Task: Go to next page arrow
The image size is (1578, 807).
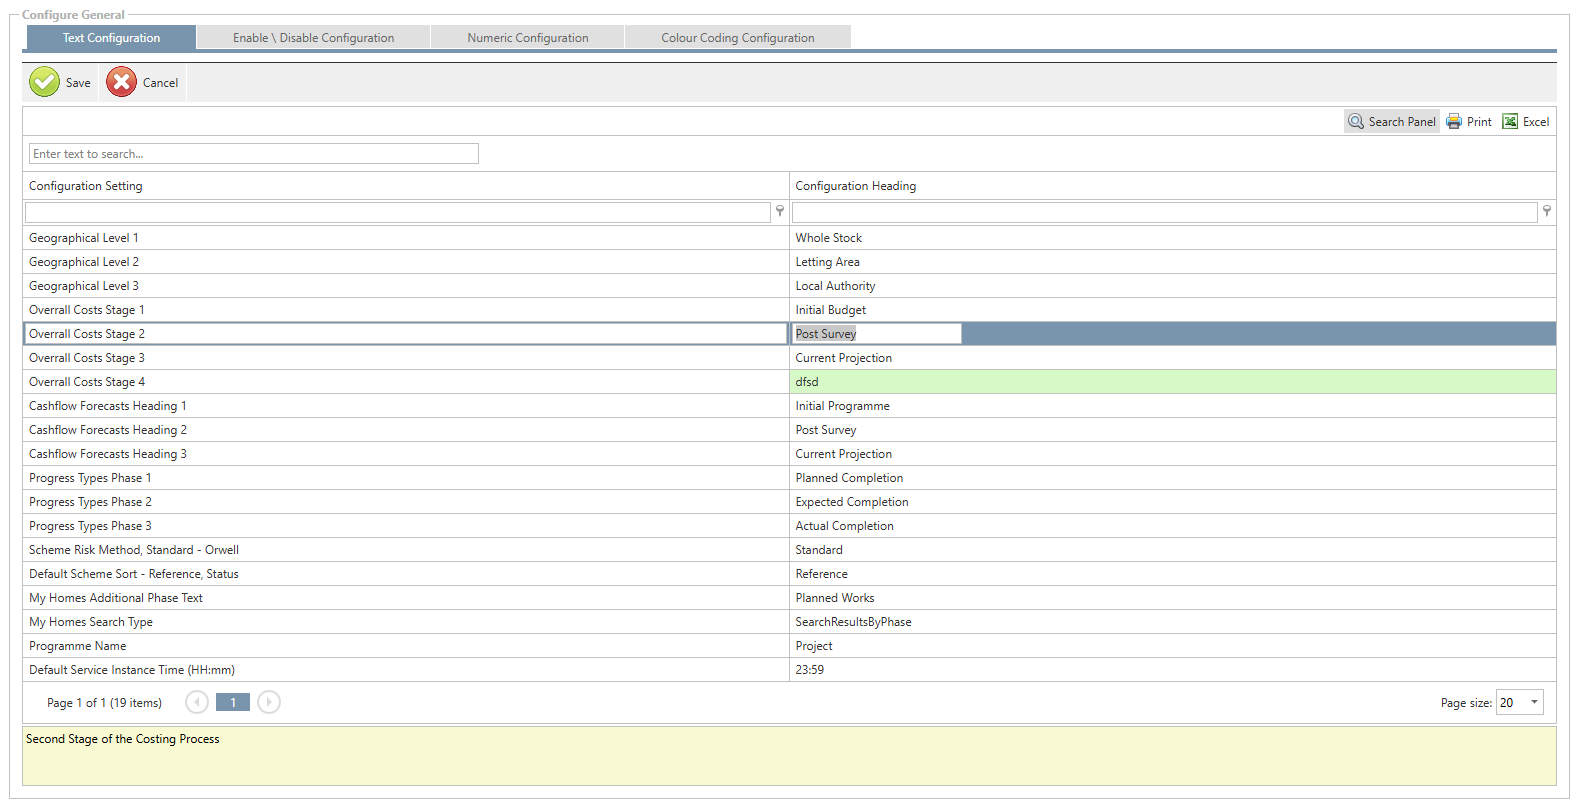Action: click(x=269, y=702)
